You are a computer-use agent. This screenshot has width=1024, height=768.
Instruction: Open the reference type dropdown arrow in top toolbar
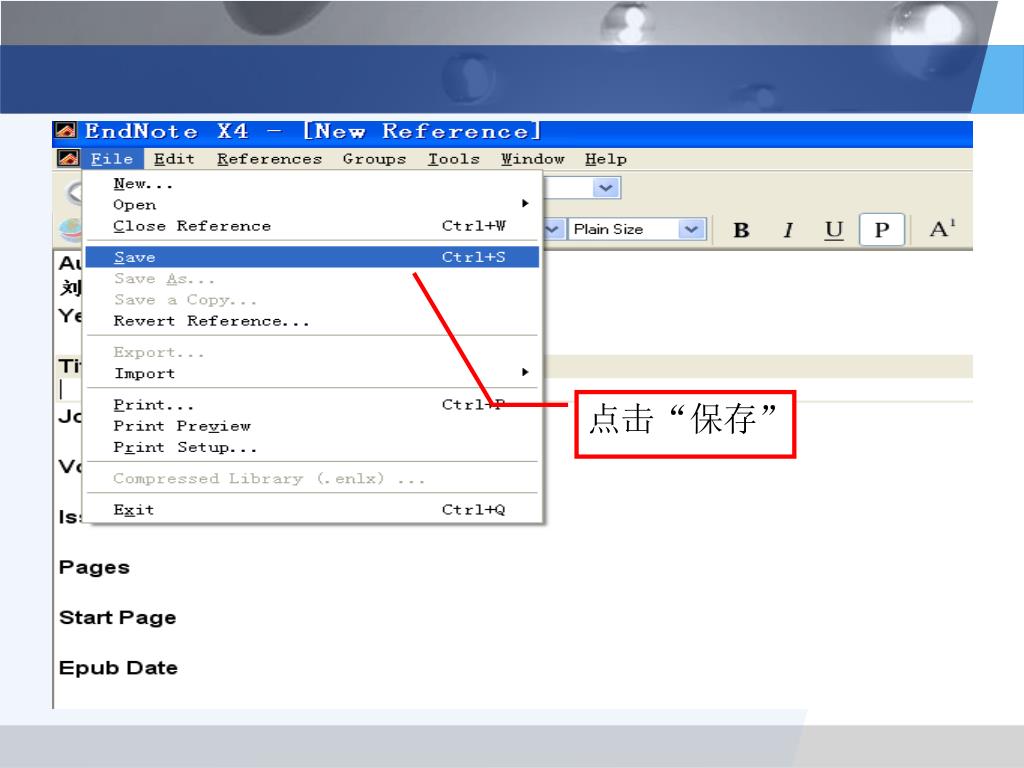tap(606, 188)
